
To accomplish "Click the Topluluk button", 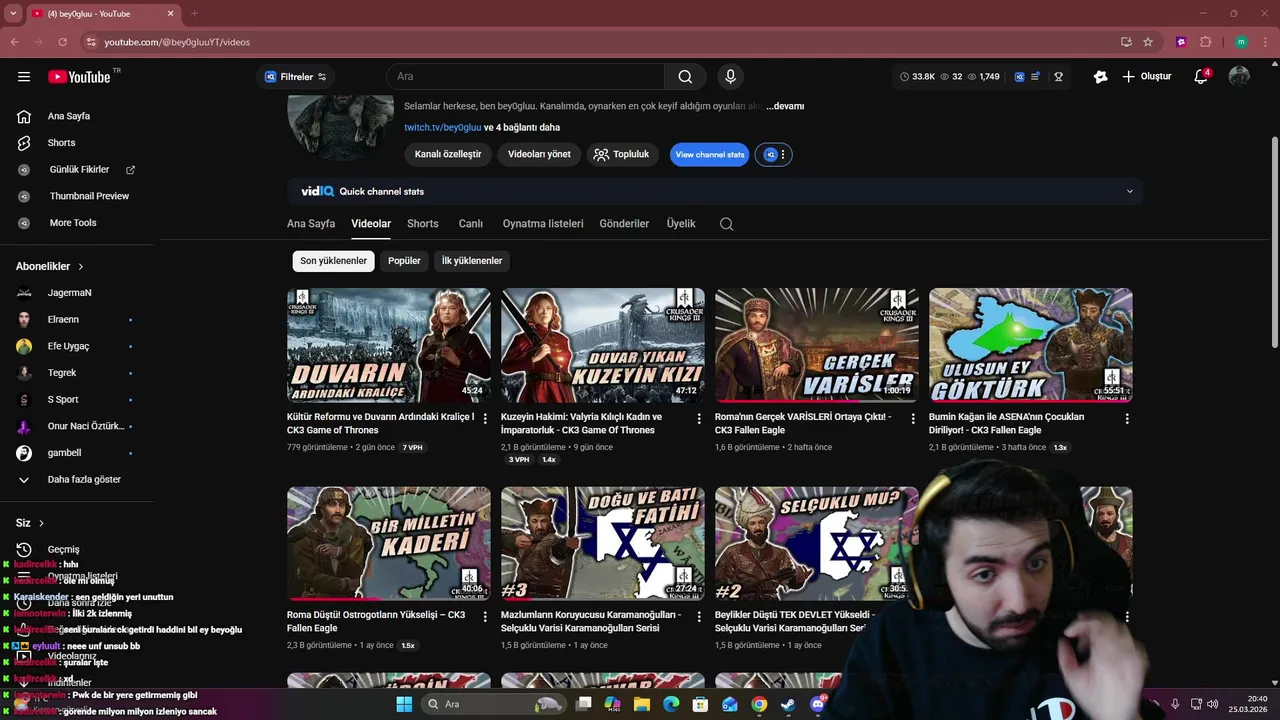I will point(622,155).
